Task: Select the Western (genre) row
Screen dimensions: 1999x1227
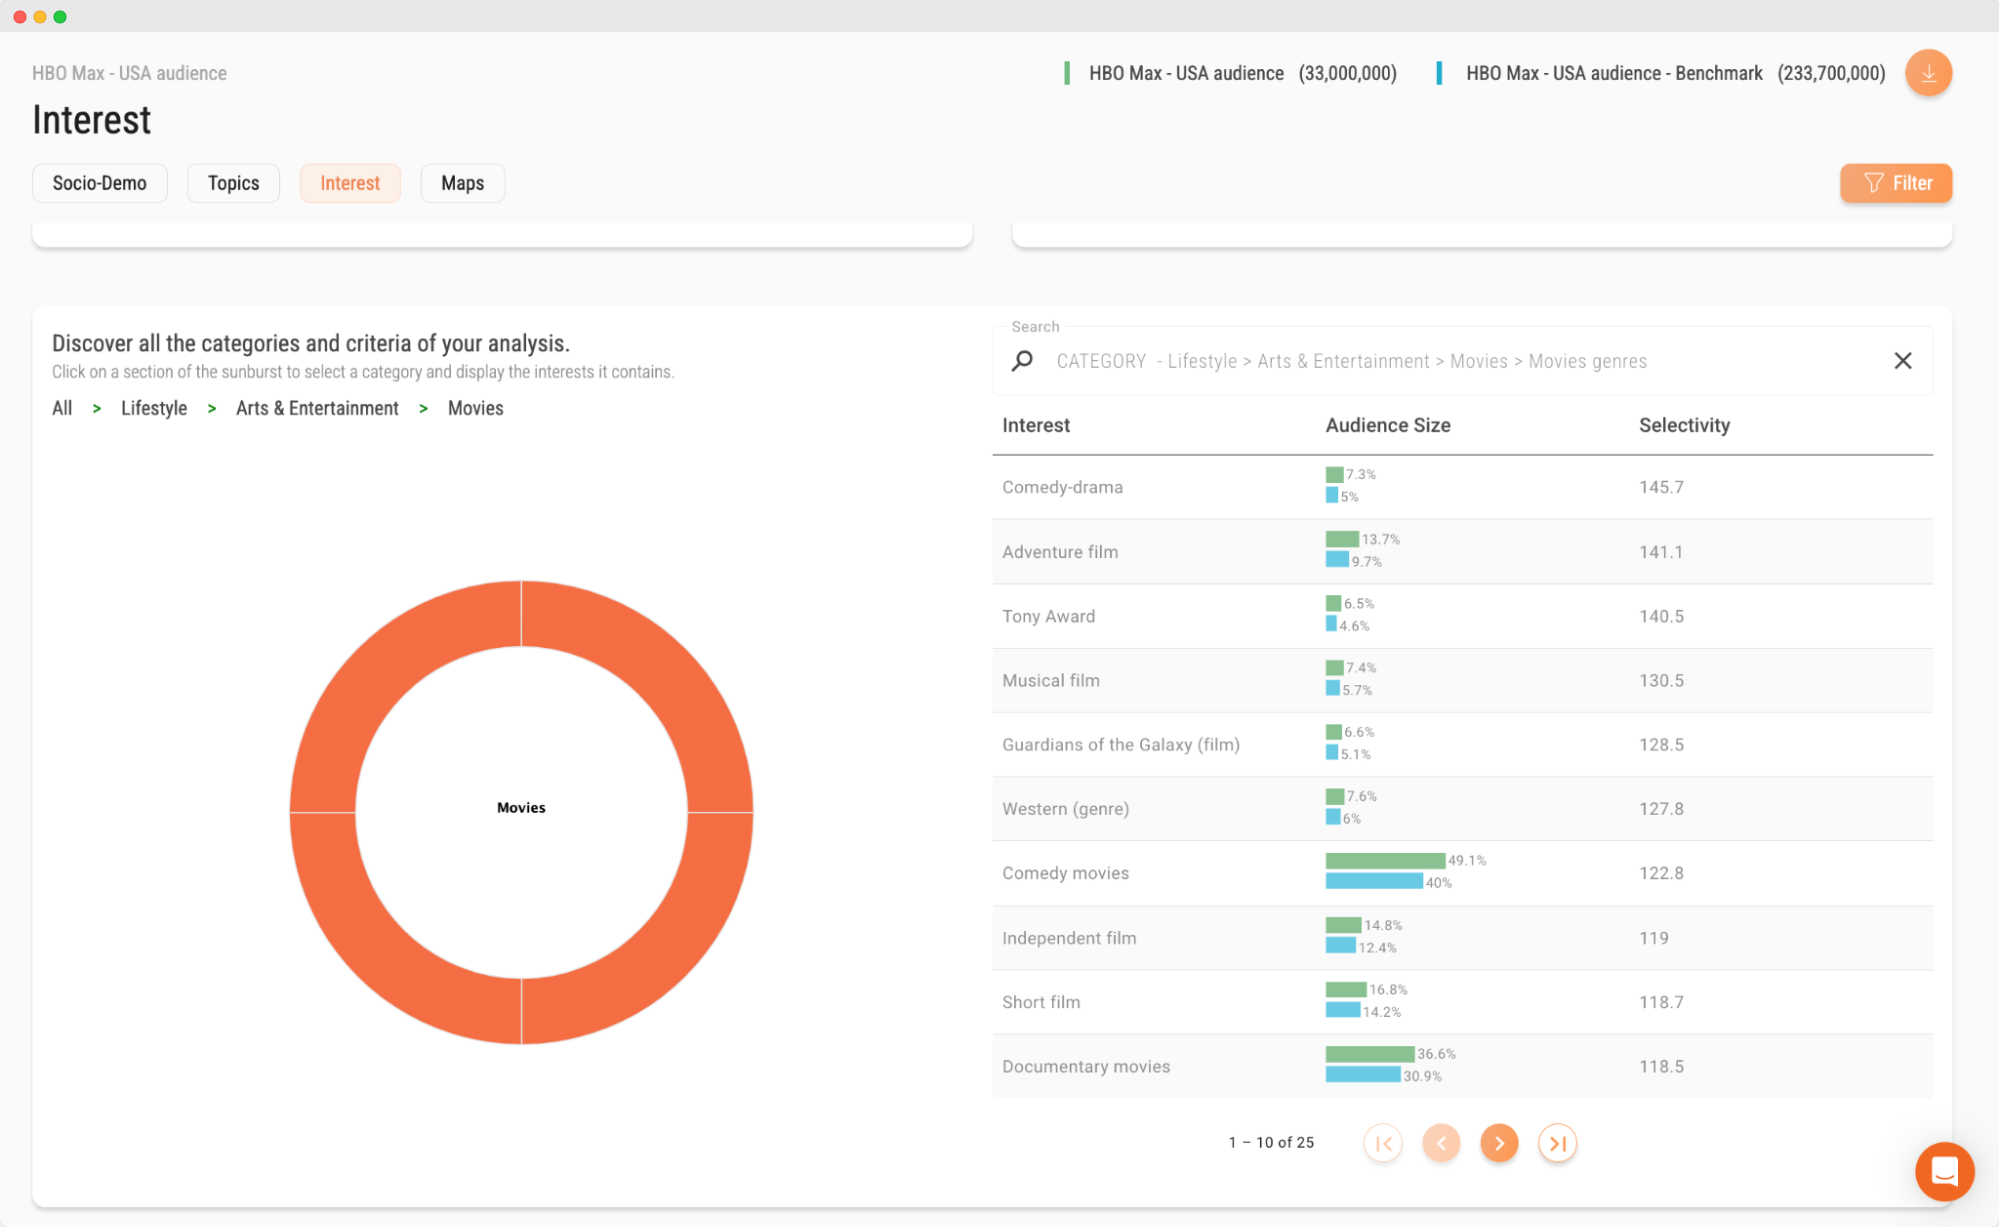Action: tap(1462, 809)
